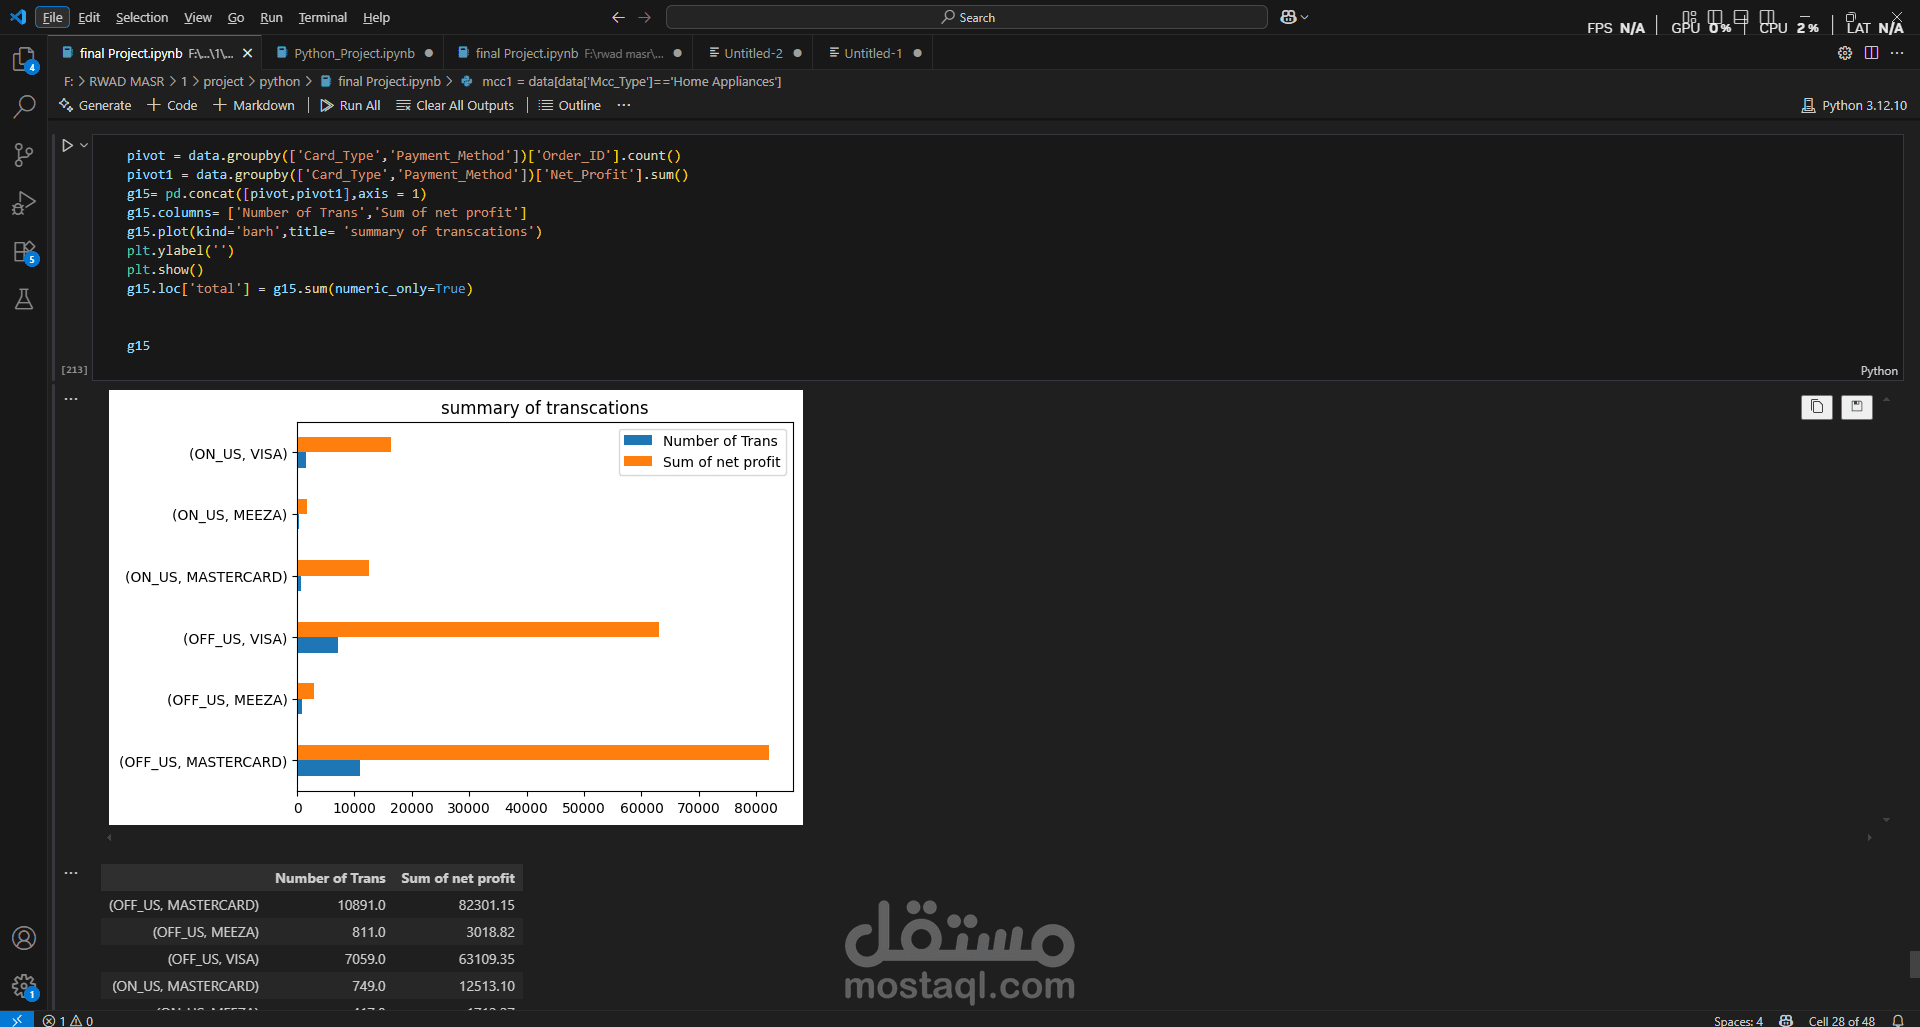
Task: Add a new Markdown cell
Action: point(254,105)
